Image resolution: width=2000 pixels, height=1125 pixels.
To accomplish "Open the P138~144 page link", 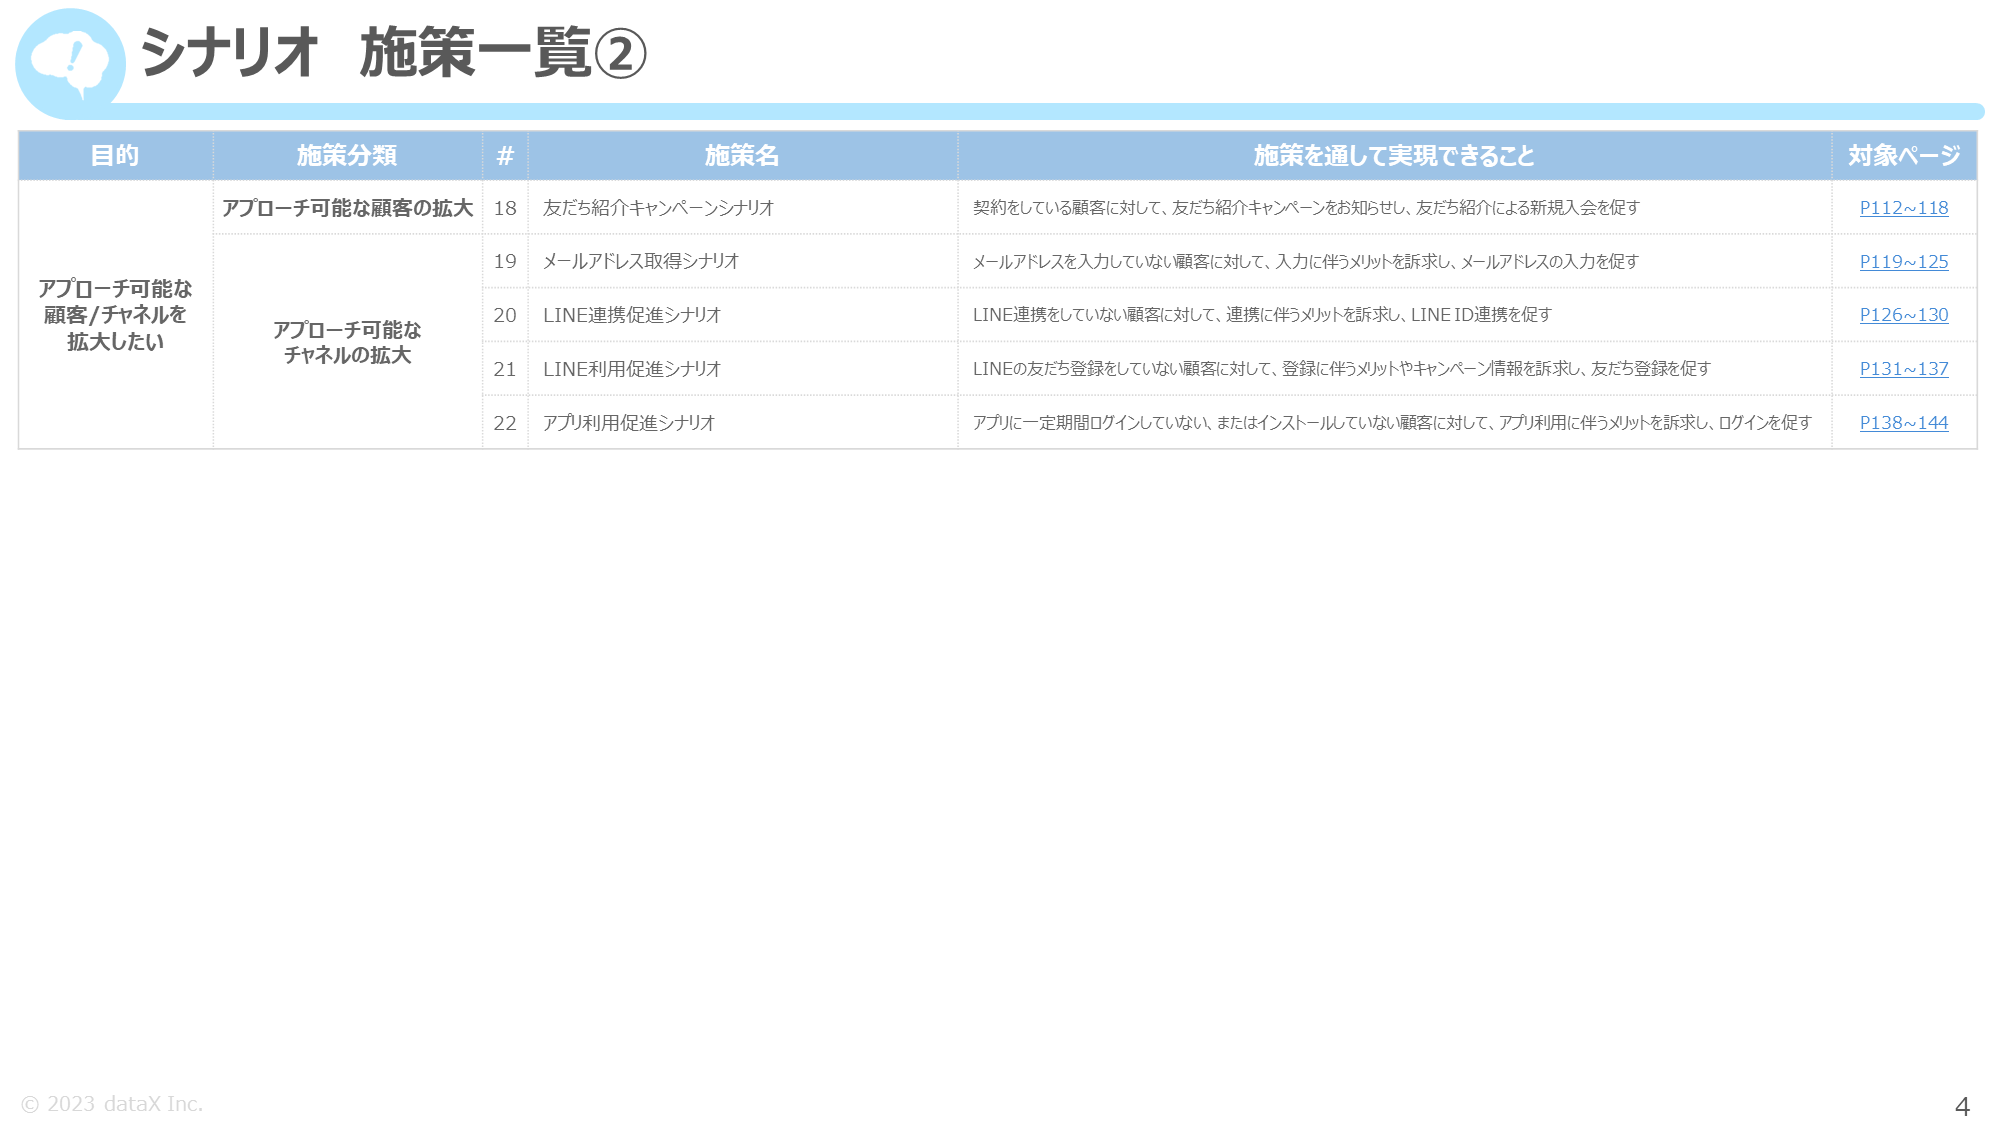I will pyautogui.click(x=1903, y=423).
